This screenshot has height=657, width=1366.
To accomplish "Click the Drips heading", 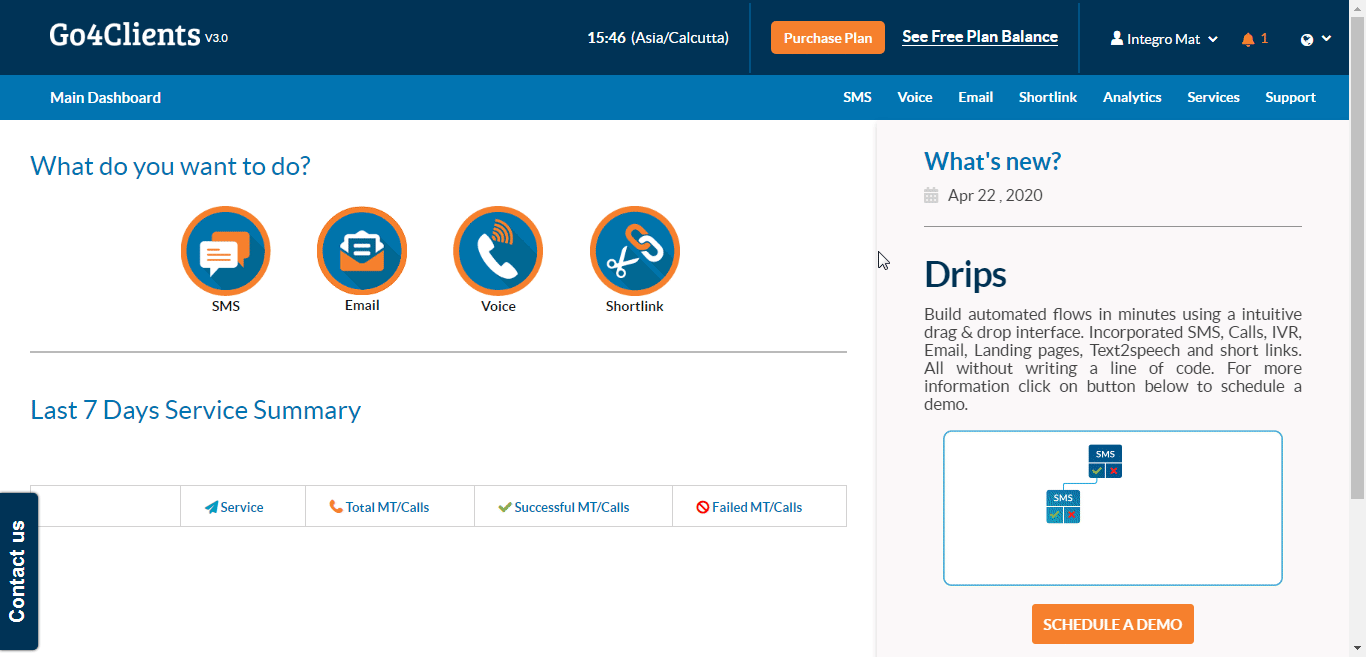I will (x=965, y=274).
